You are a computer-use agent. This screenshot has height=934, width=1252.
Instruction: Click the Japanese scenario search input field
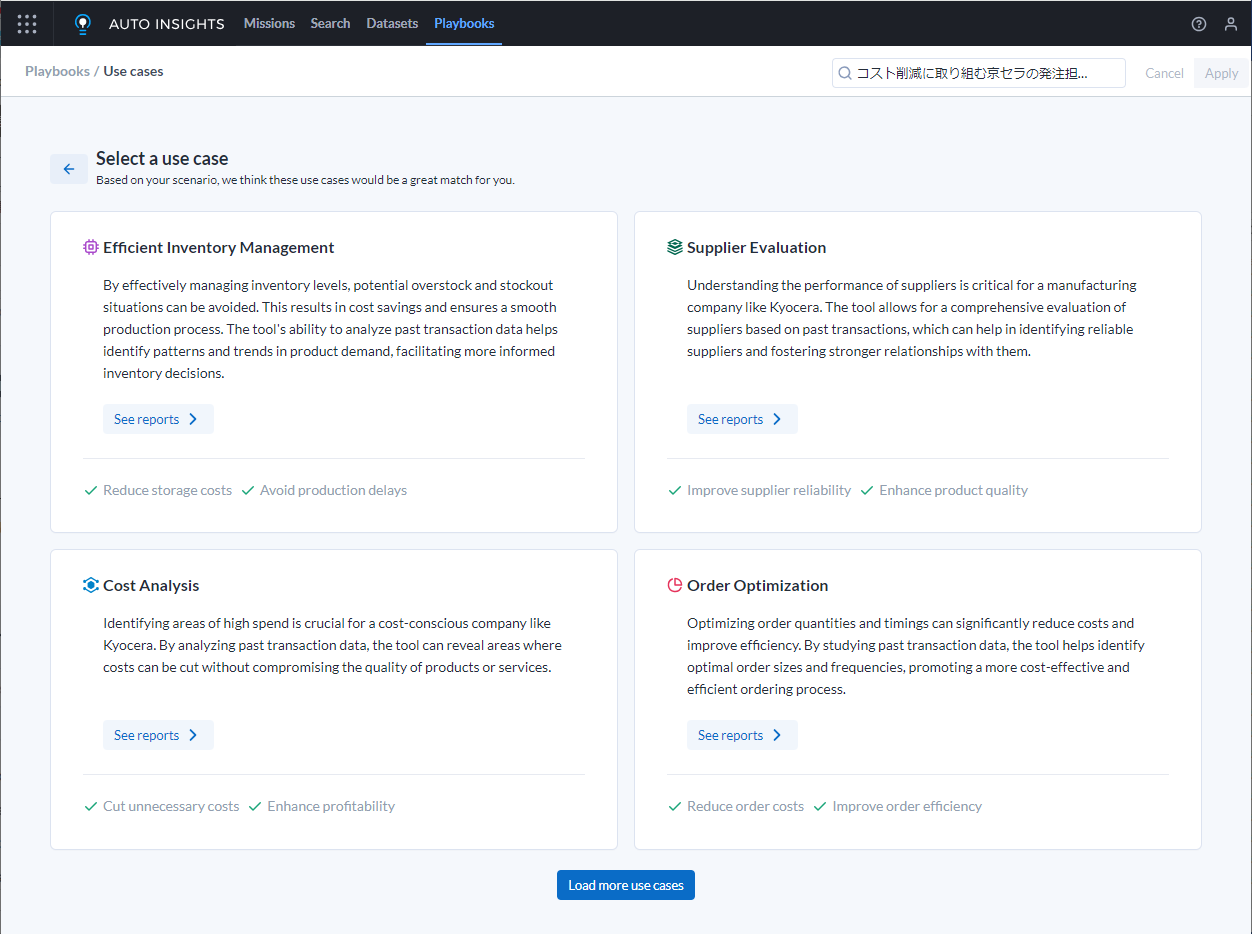(x=979, y=73)
